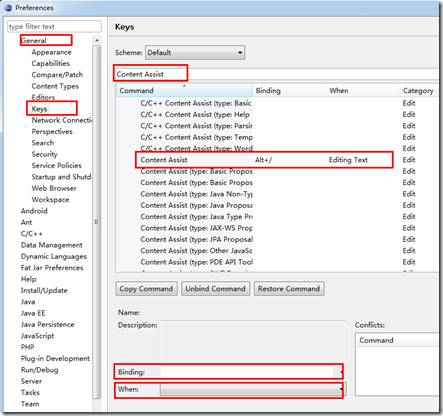Open Capabilities preferences page
The image size is (443, 416).
click(51, 63)
